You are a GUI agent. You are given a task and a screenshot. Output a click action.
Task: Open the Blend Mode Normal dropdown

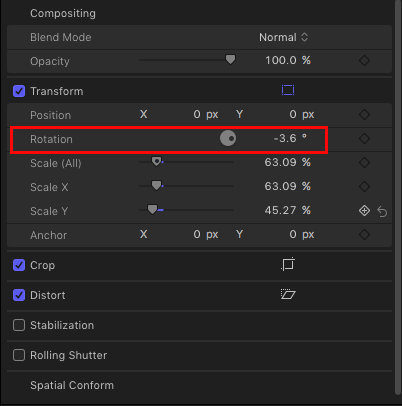(x=283, y=37)
